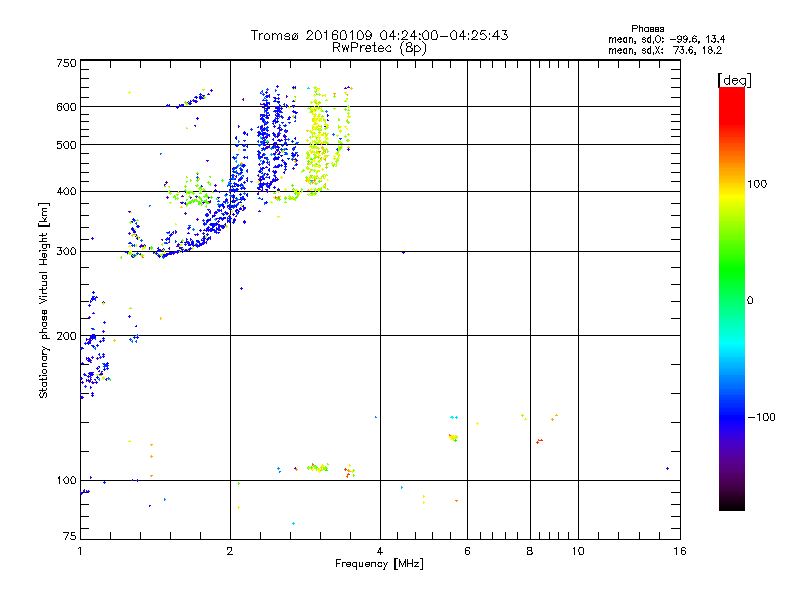Click the "Stationary phase Virtual Height [km]" label
The image size is (800, 600).
[44, 301]
